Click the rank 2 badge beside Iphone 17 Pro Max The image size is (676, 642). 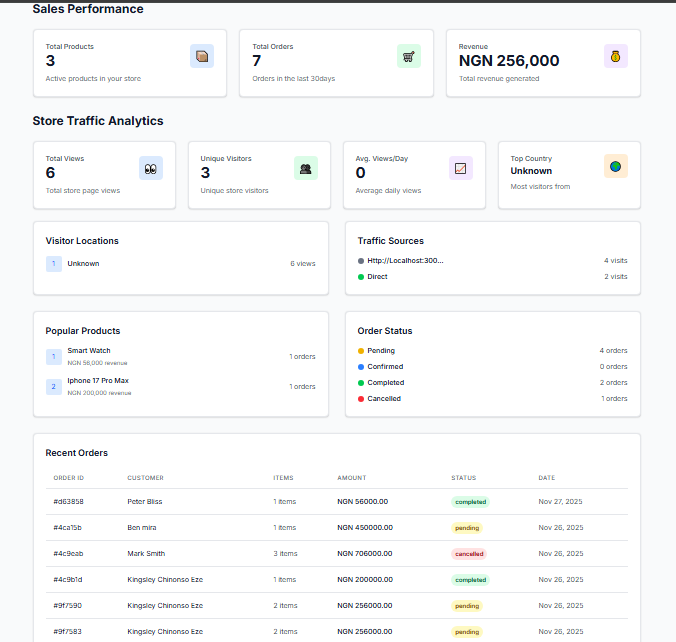click(x=54, y=387)
